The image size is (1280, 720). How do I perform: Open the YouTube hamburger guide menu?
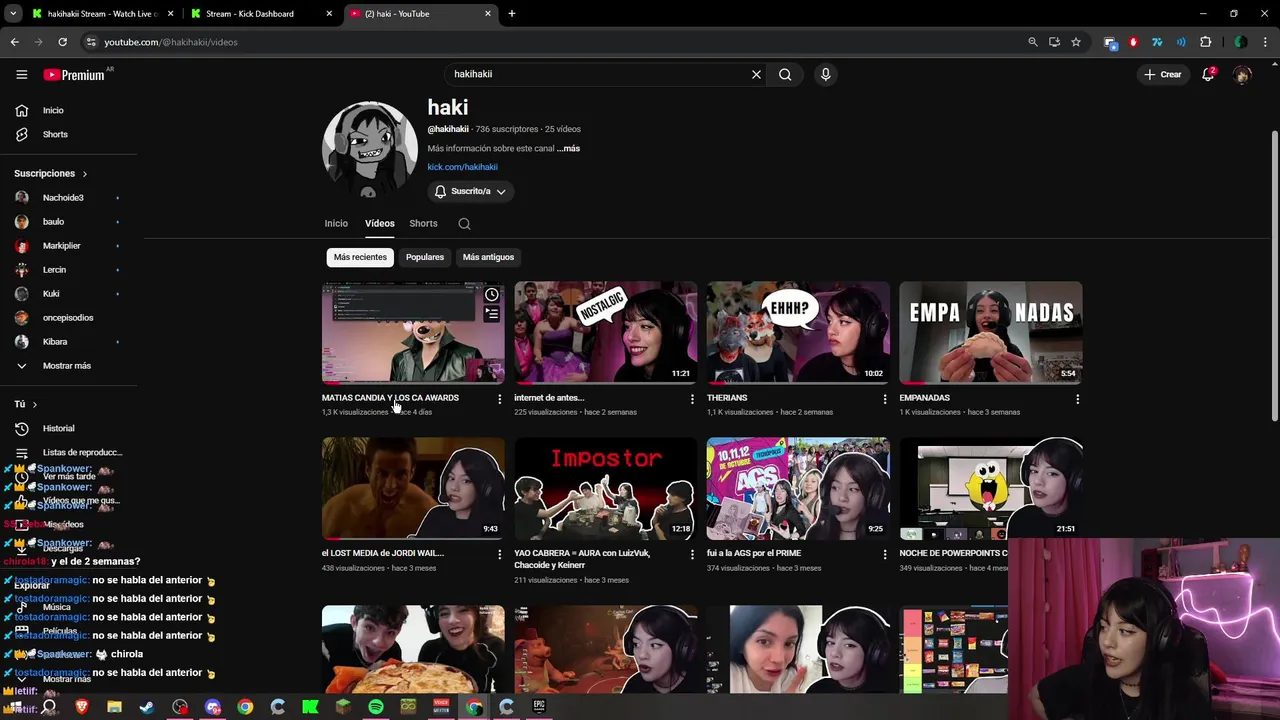21,74
